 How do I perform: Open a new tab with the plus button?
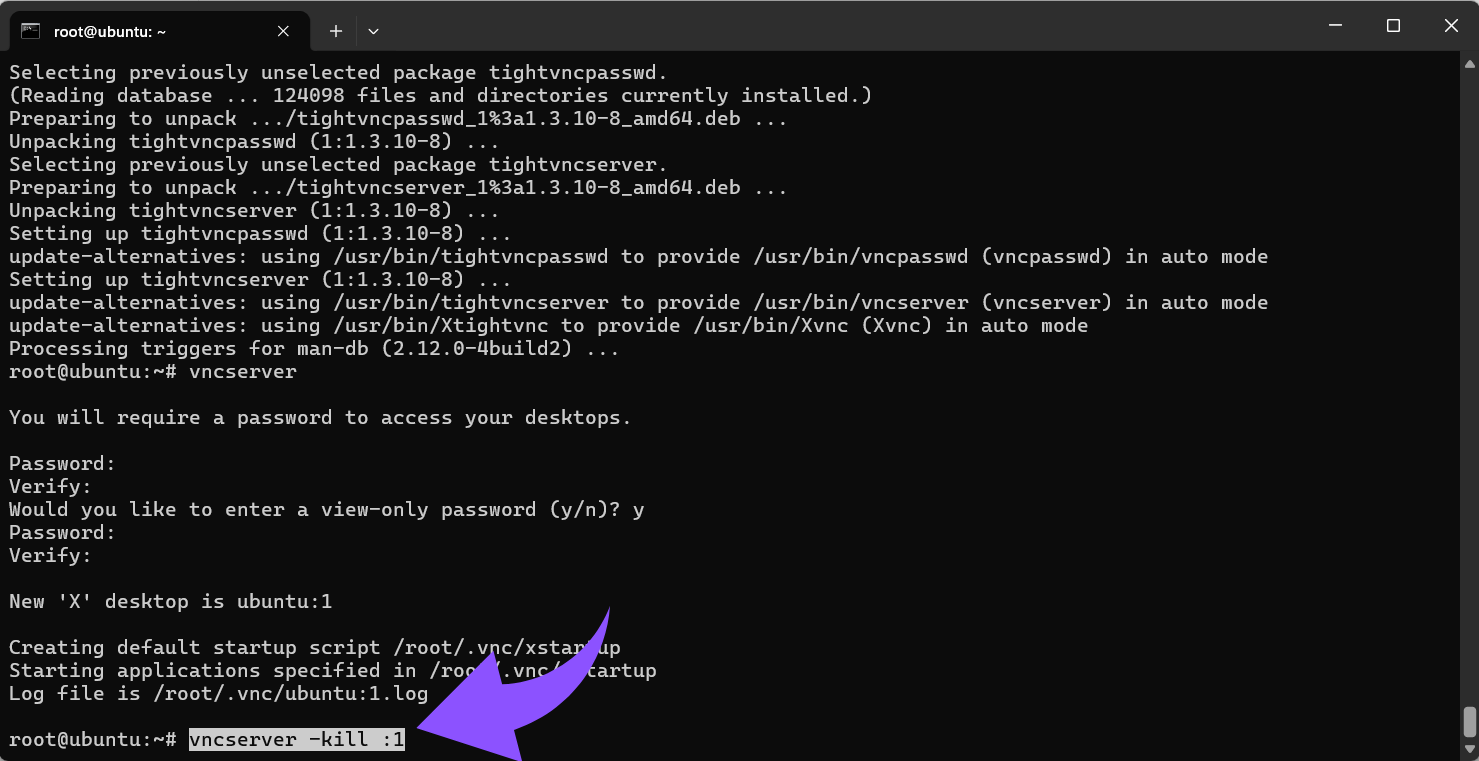click(x=336, y=31)
